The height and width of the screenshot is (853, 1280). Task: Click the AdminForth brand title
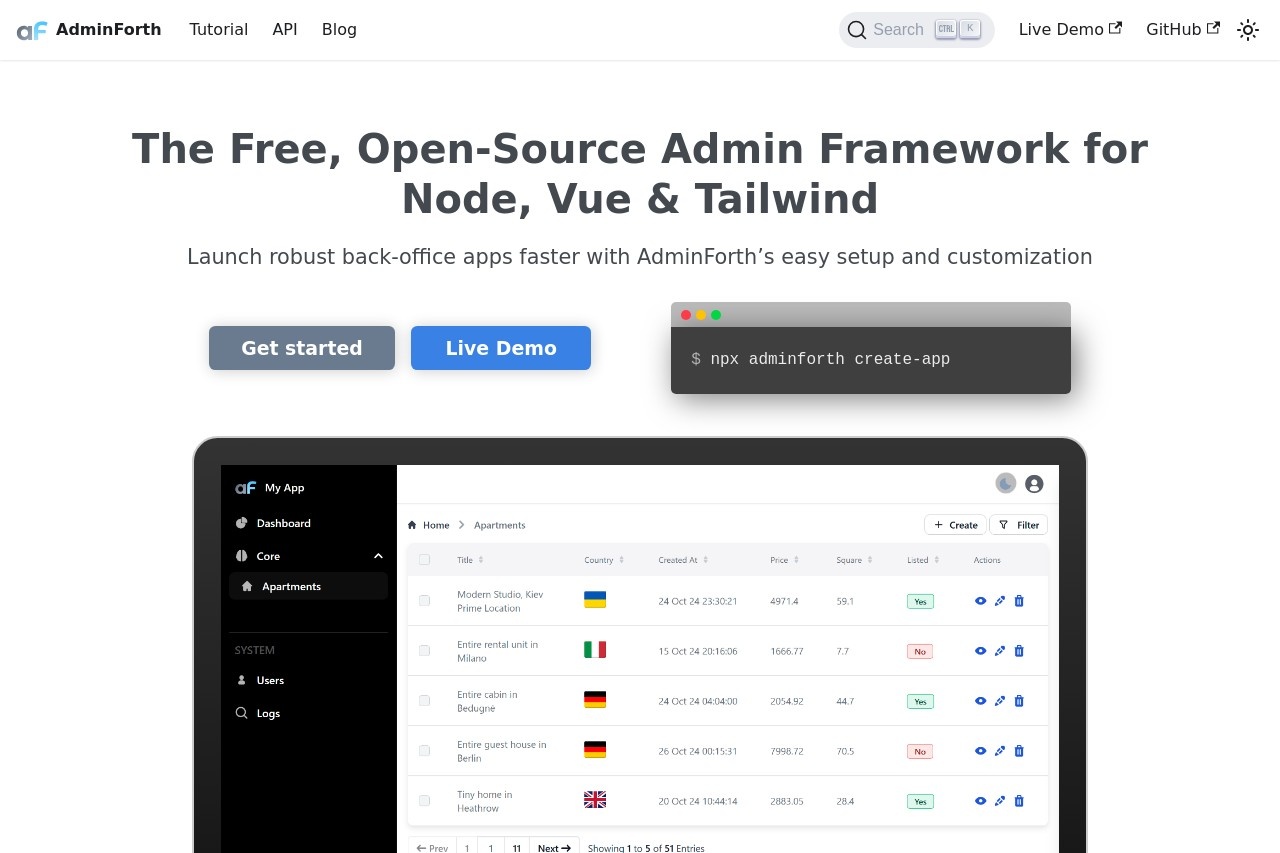108,30
